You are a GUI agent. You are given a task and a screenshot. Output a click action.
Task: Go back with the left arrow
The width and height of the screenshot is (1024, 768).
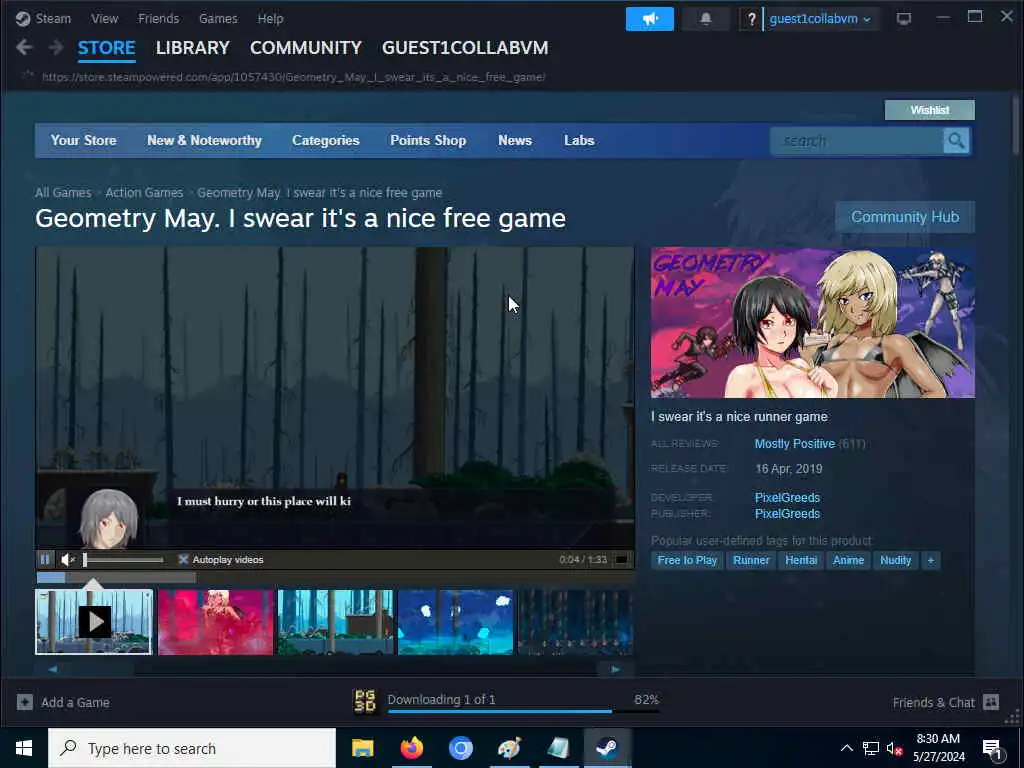tap(24, 47)
